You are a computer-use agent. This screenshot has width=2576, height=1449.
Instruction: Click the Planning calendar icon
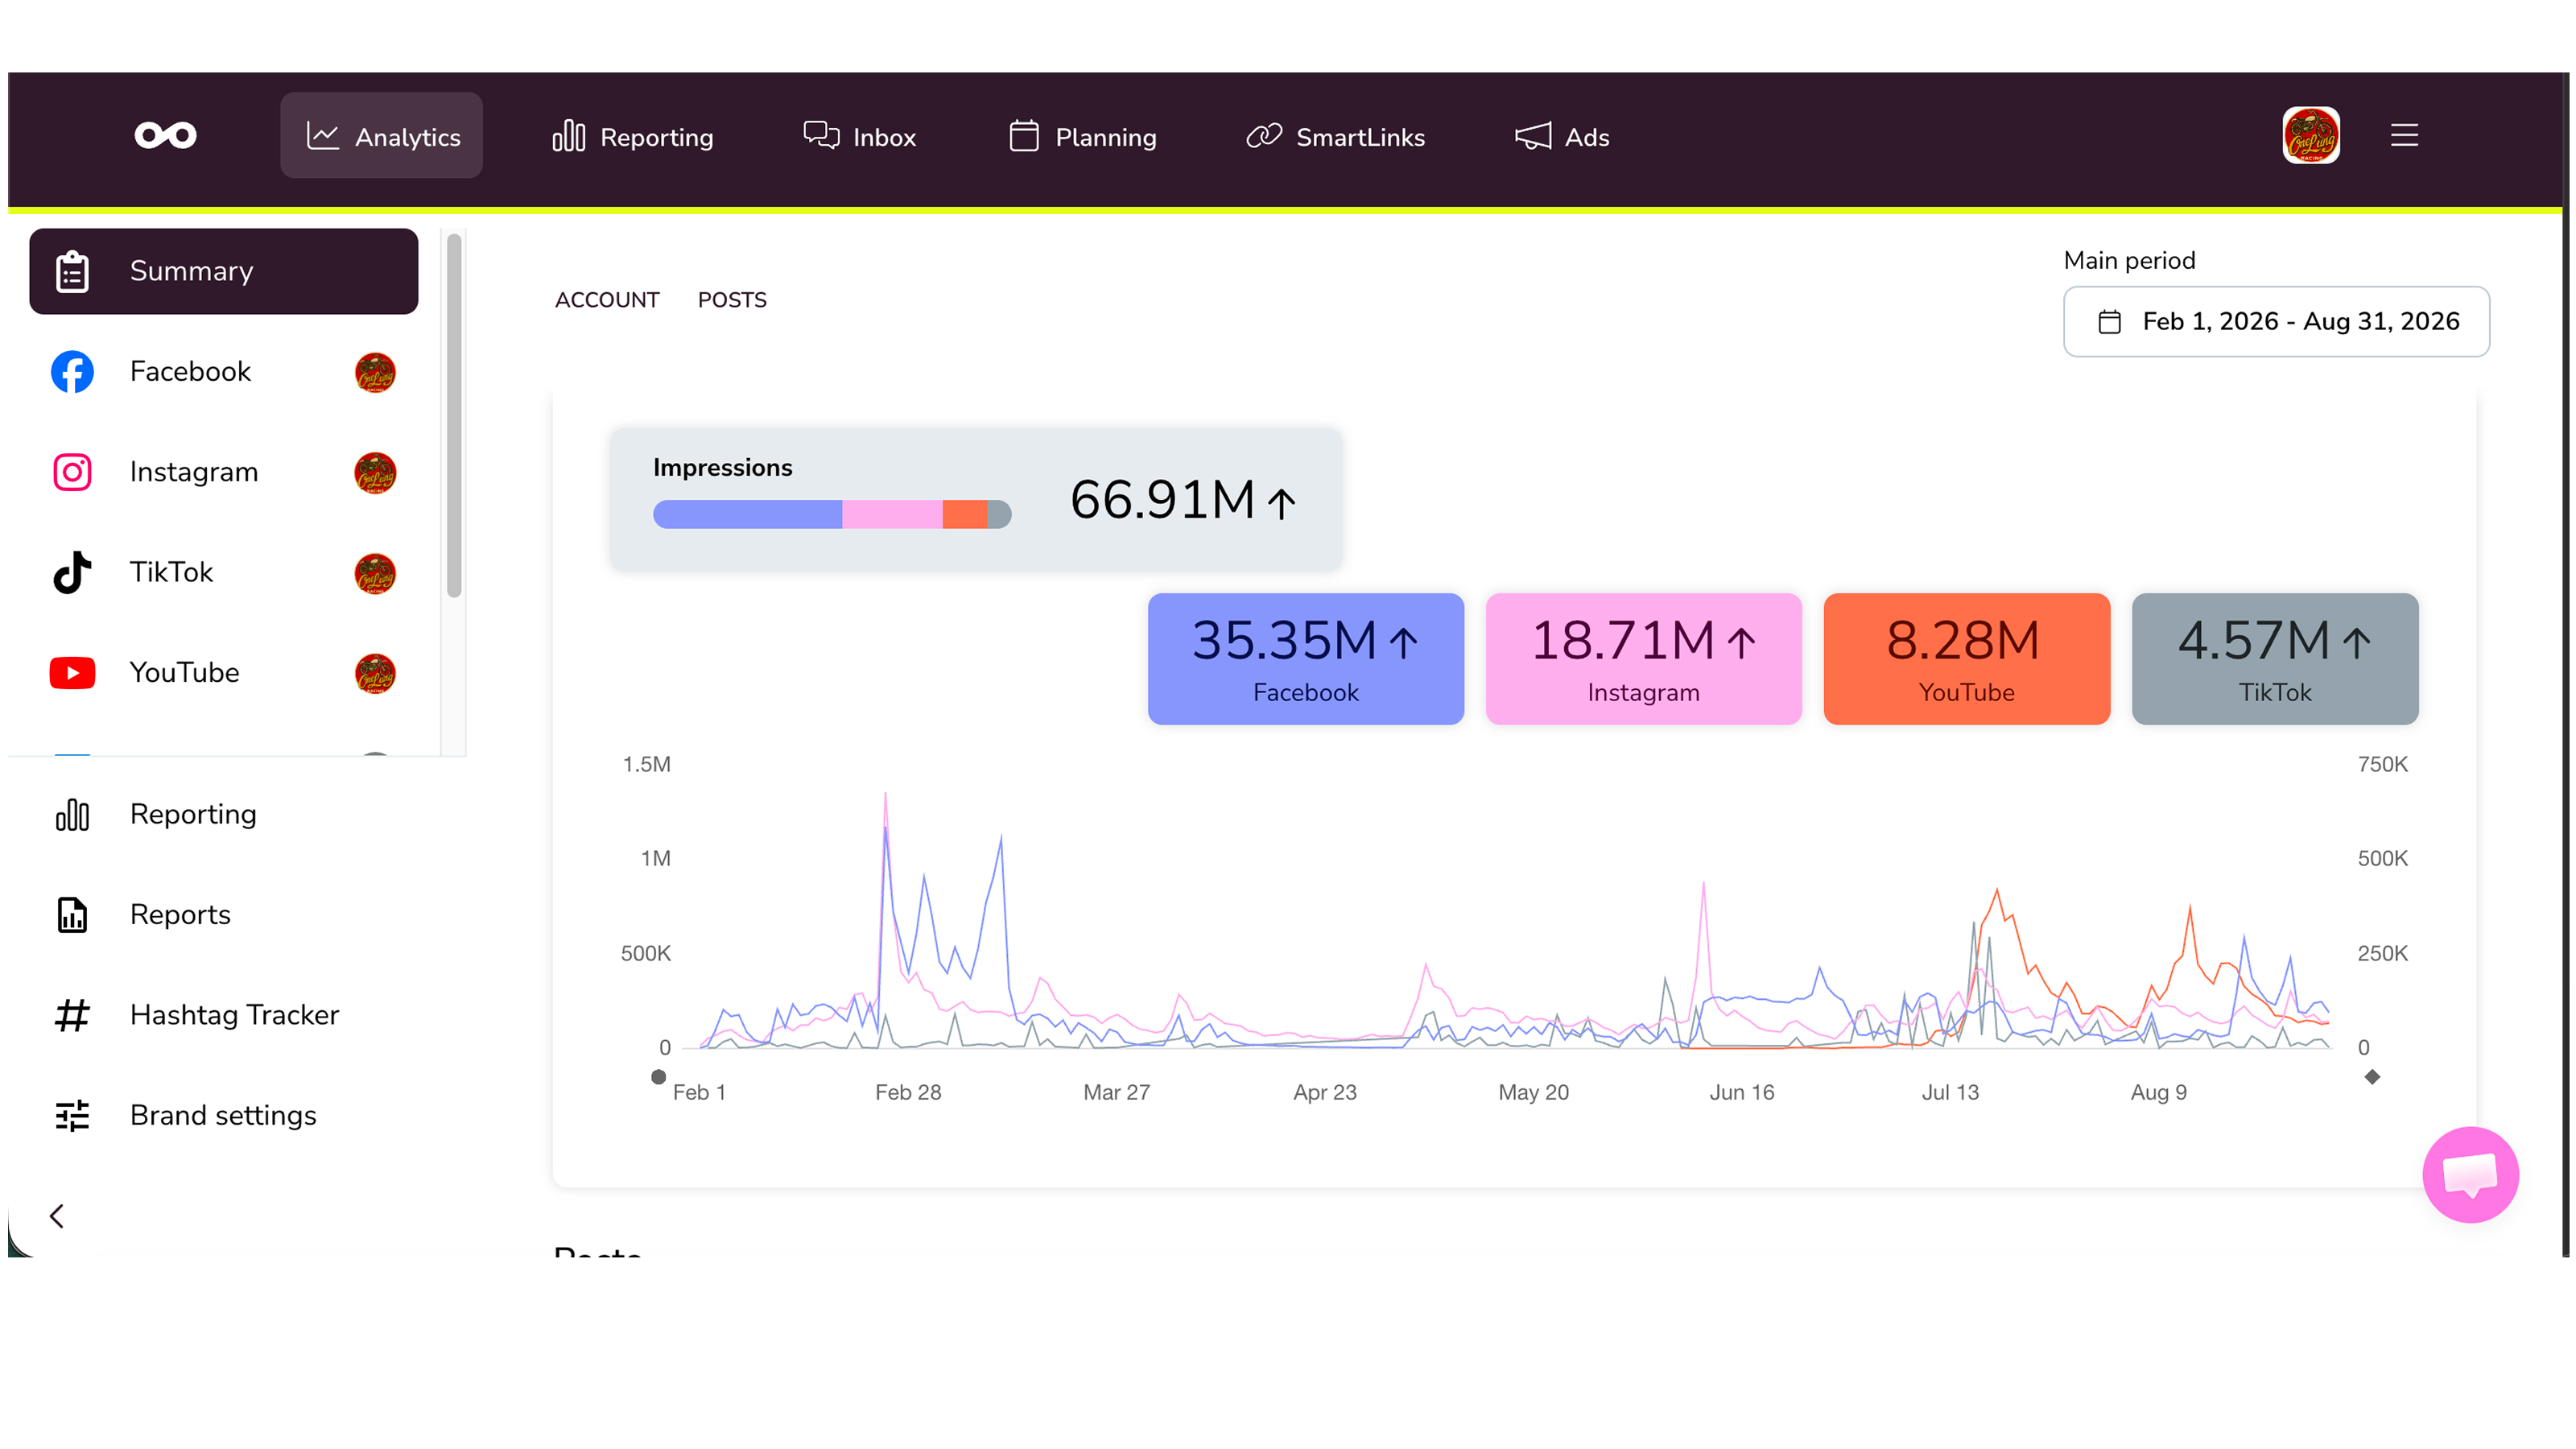pyautogui.click(x=1024, y=135)
